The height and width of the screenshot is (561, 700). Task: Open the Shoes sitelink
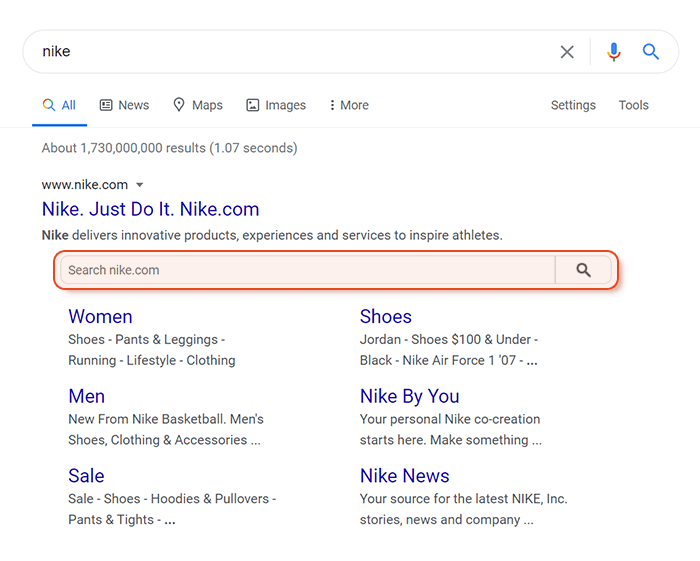386,316
